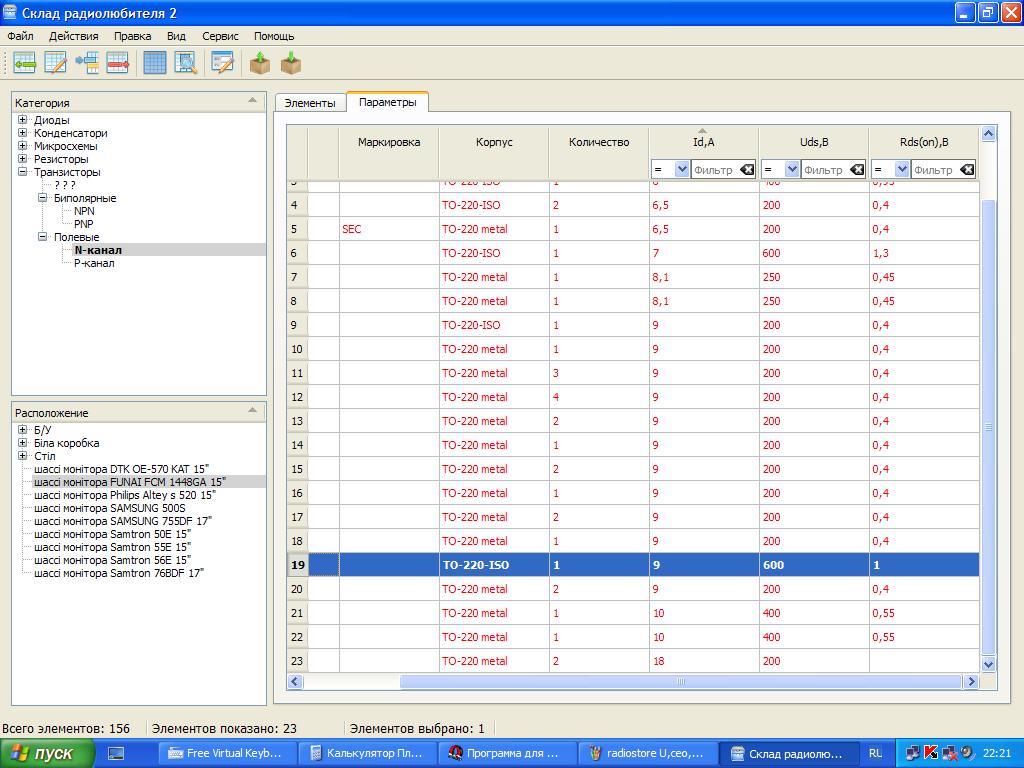Click the plain blue grid table icon
Image resolution: width=1024 pixels, height=768 pixels.
tap(155, 63)
